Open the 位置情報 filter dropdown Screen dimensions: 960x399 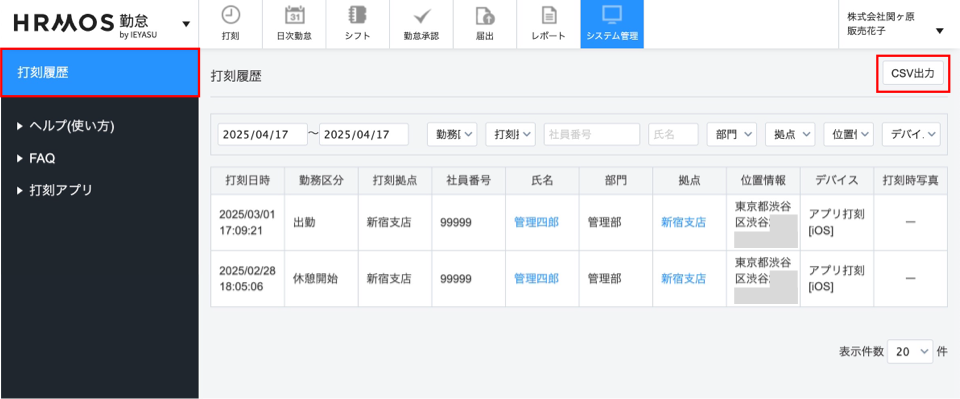coord(849,135)
